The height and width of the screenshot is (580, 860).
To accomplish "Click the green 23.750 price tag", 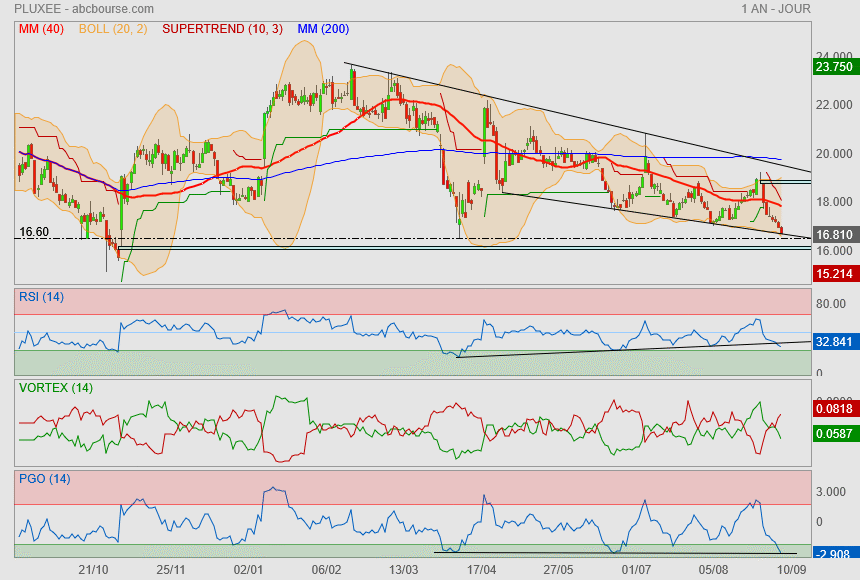I will [834, 67].
